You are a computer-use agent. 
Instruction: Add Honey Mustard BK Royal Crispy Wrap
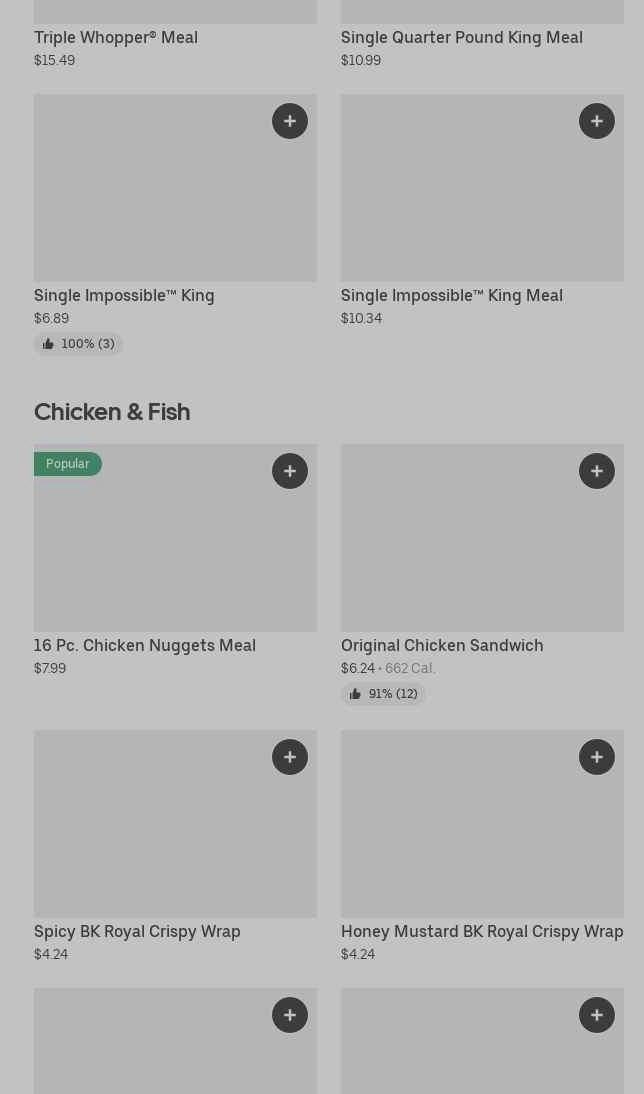click(x=597, y=757)
